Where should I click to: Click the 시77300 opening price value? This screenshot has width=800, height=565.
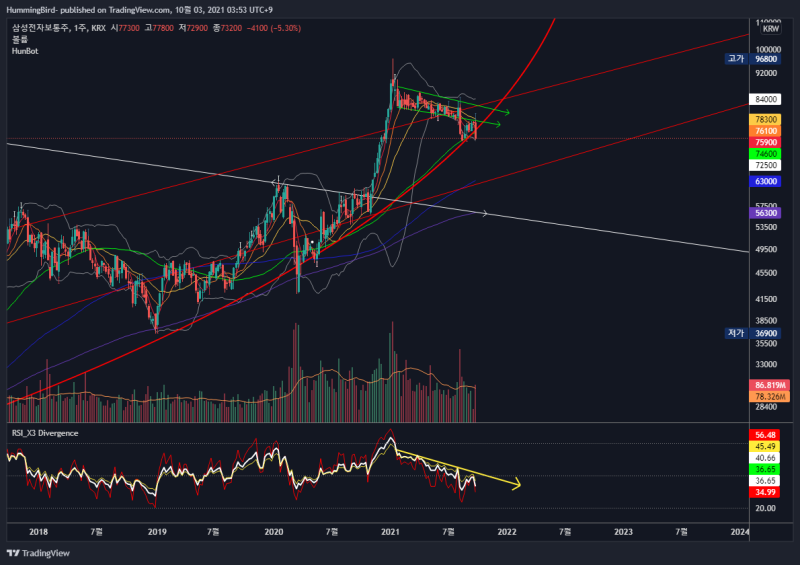[125, 28]
